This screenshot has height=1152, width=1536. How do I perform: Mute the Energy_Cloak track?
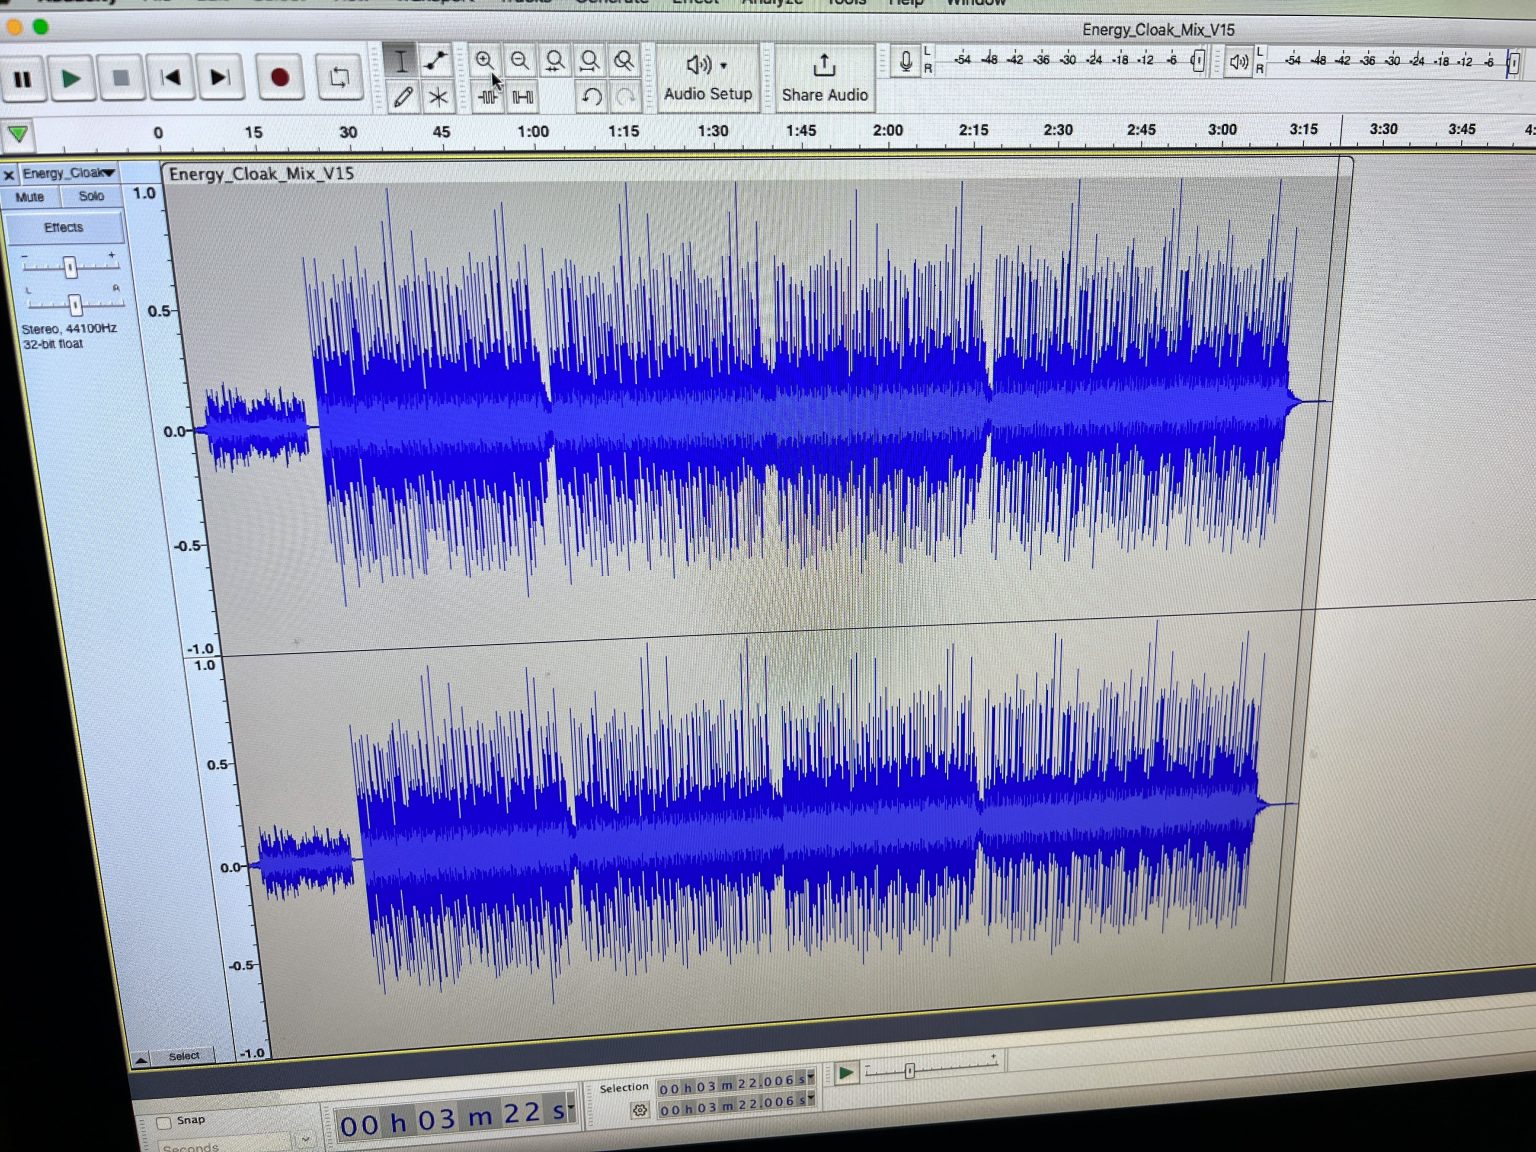click(x=29, y=196)
